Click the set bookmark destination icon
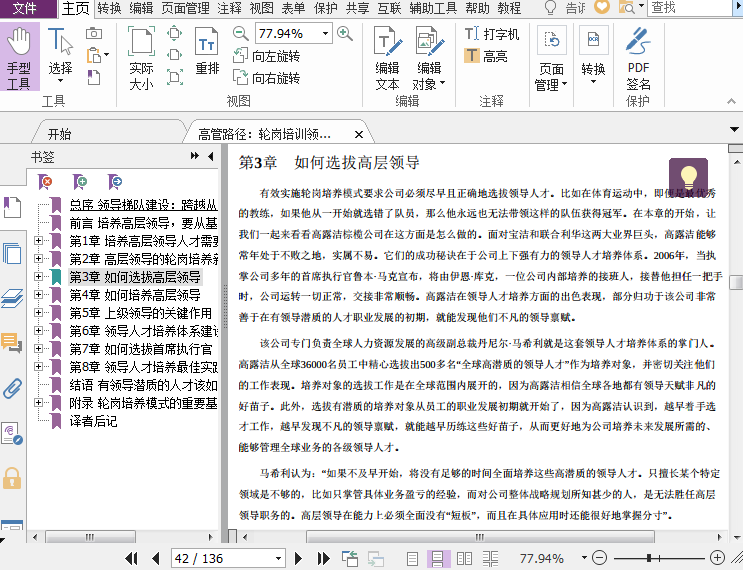This screenshot has width=743, height=570. [115, 181]
